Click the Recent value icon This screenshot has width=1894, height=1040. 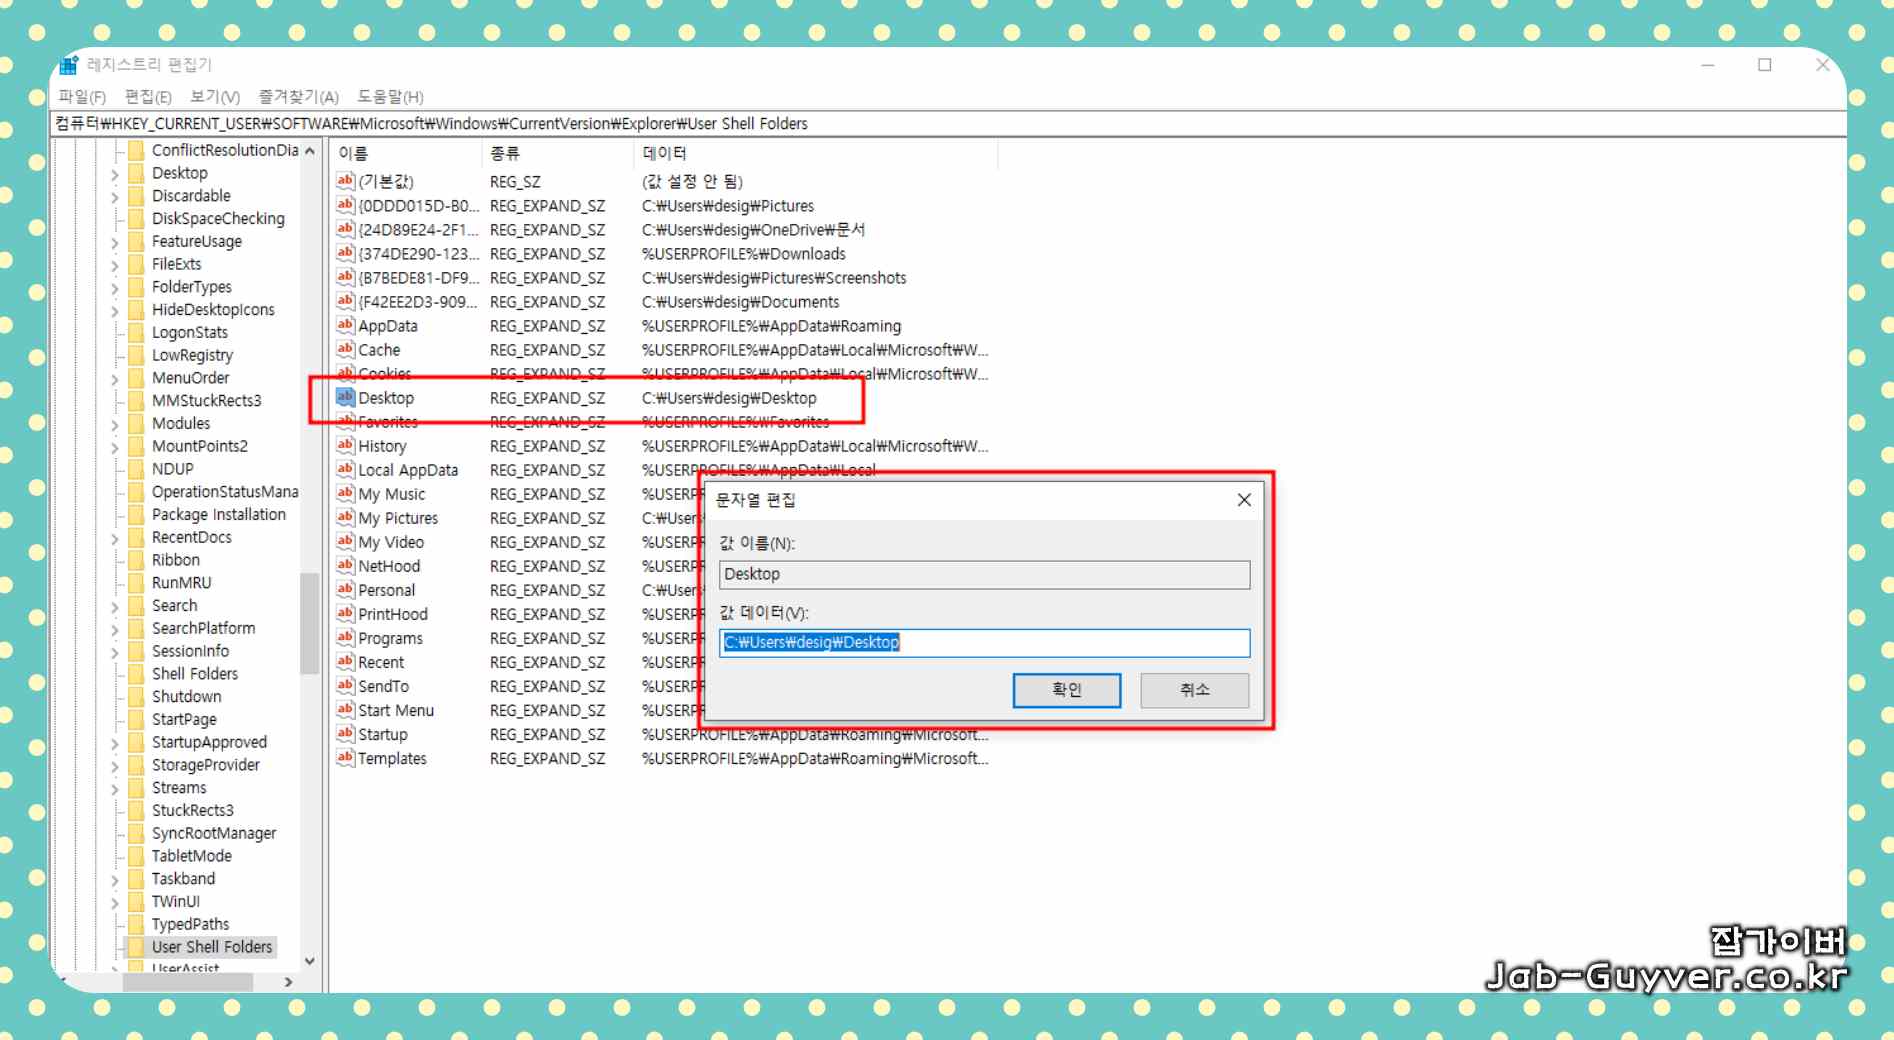(345, 661)
